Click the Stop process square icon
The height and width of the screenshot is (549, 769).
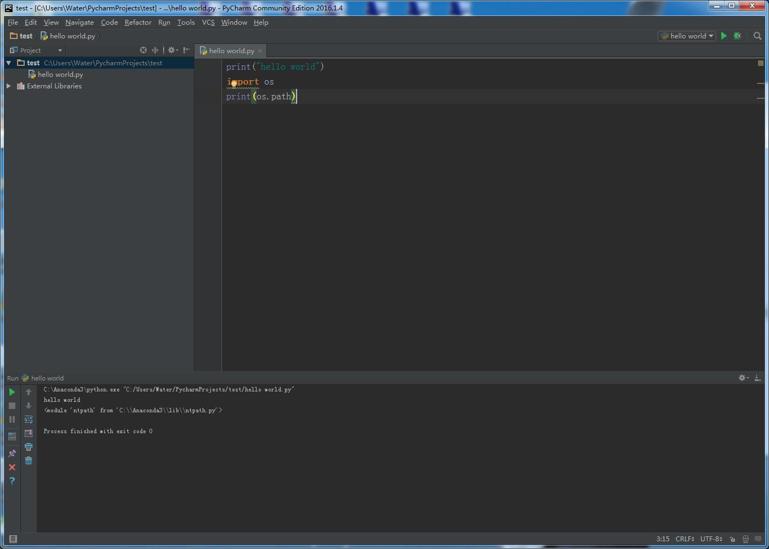point(12,406)
